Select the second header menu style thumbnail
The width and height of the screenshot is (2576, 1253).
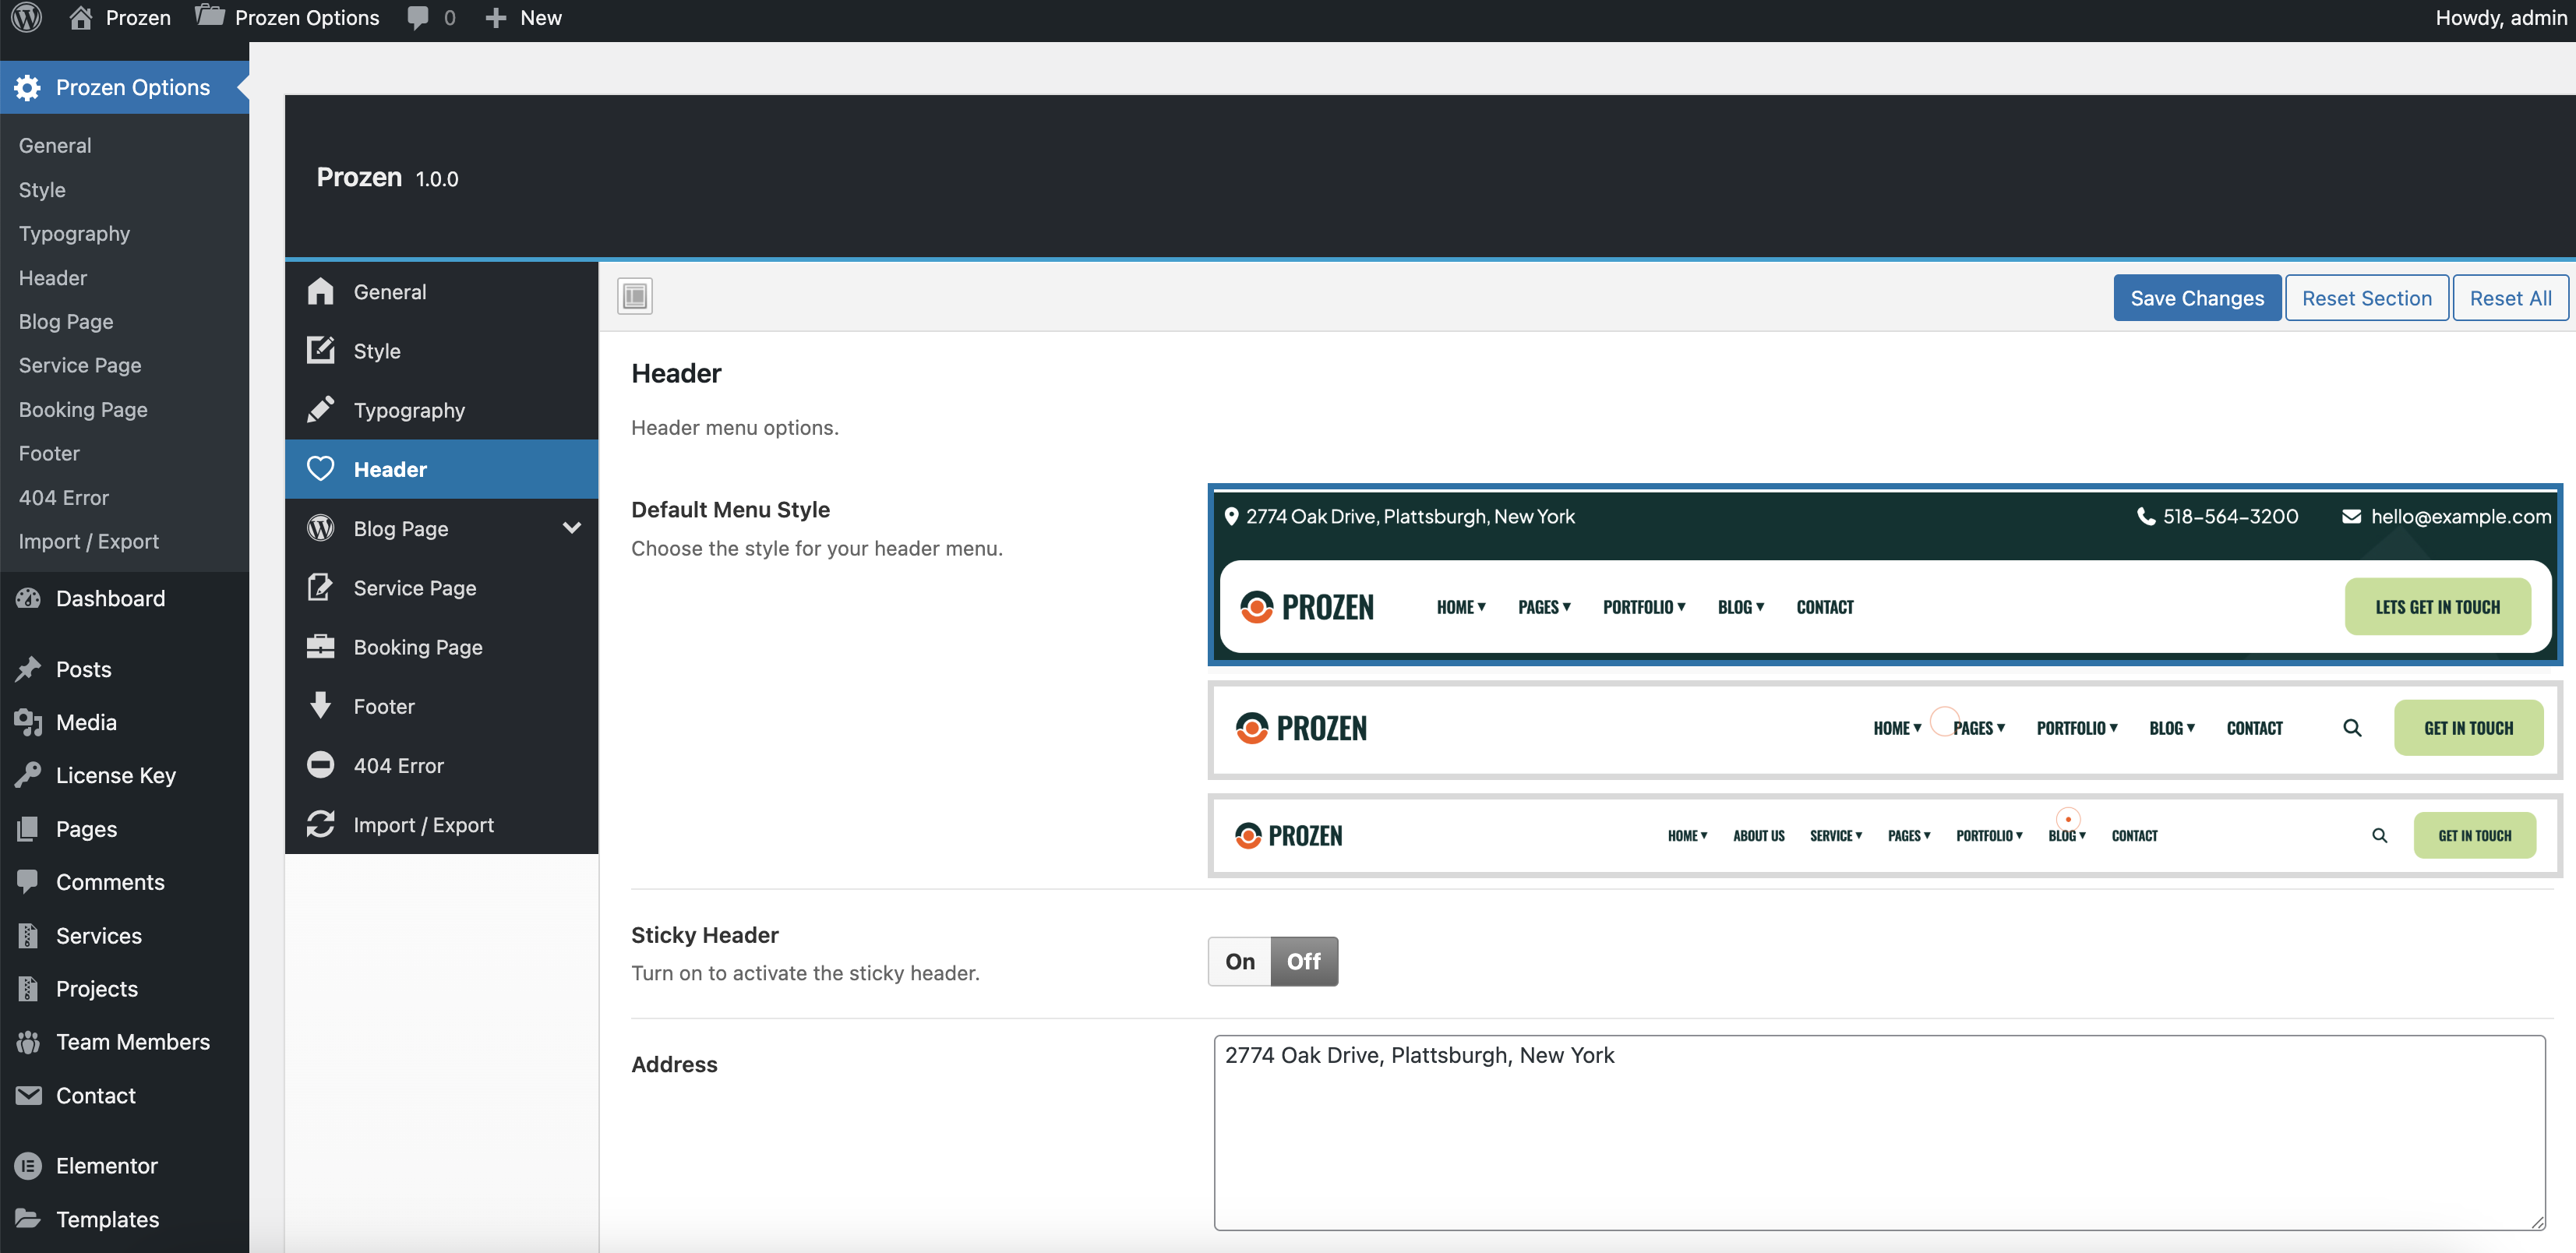pyautogui.click(x=1884, y=728)
